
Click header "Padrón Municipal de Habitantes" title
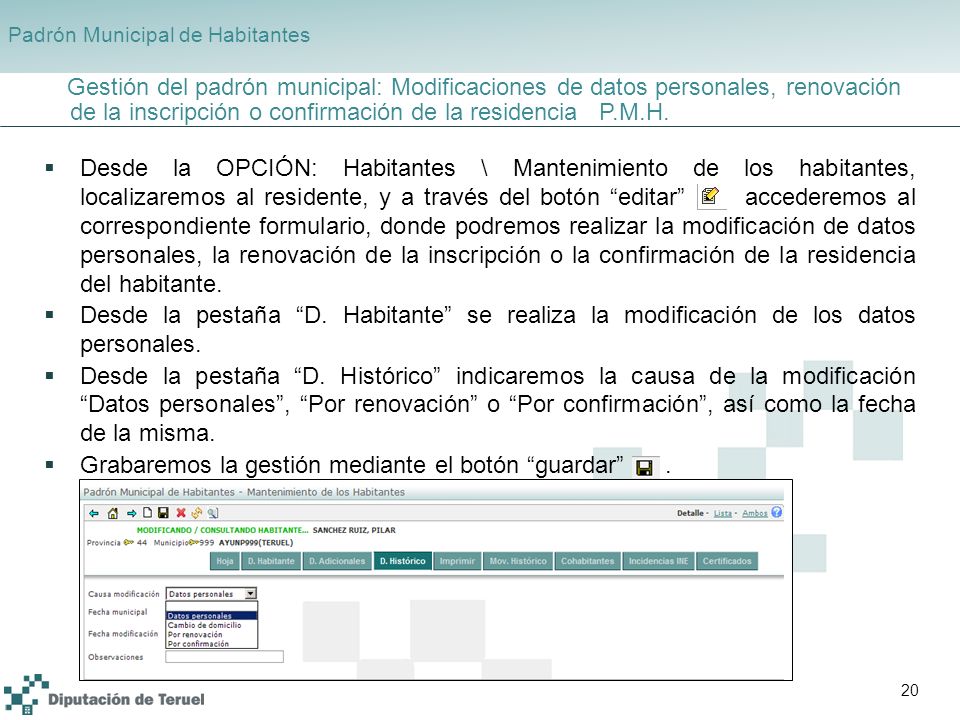pos(159,35)
